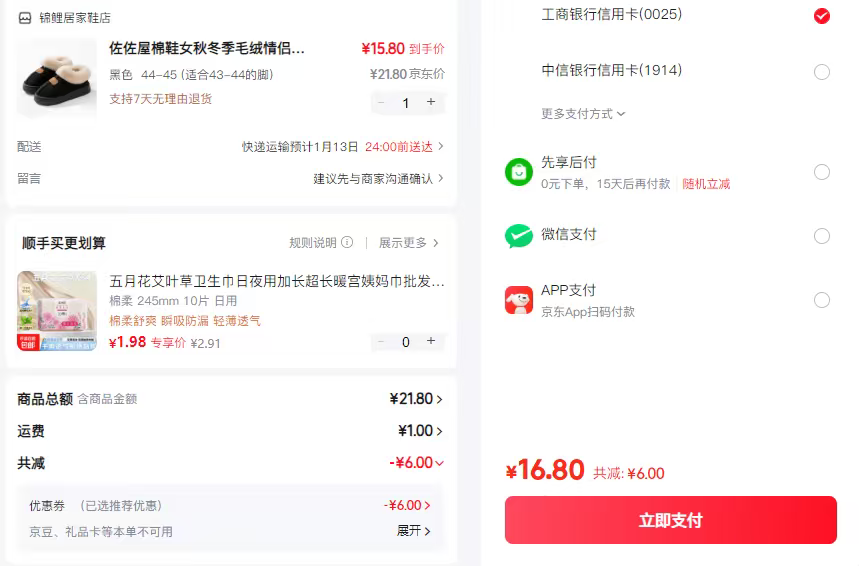Open the 配送 delivery time option
The image size is (859, 566).
point(342,147)
